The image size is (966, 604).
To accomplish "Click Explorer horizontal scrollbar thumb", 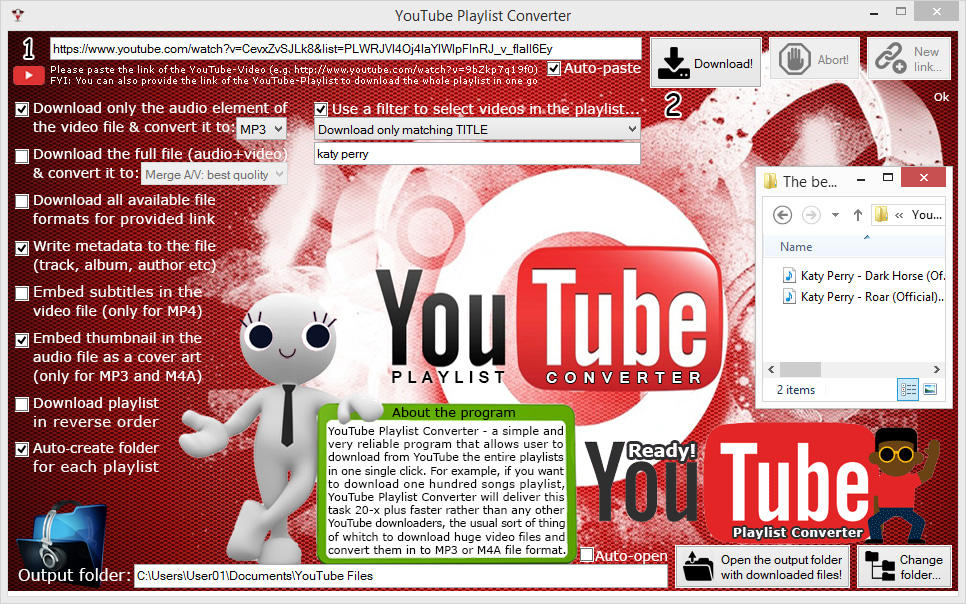I will 800,369.
